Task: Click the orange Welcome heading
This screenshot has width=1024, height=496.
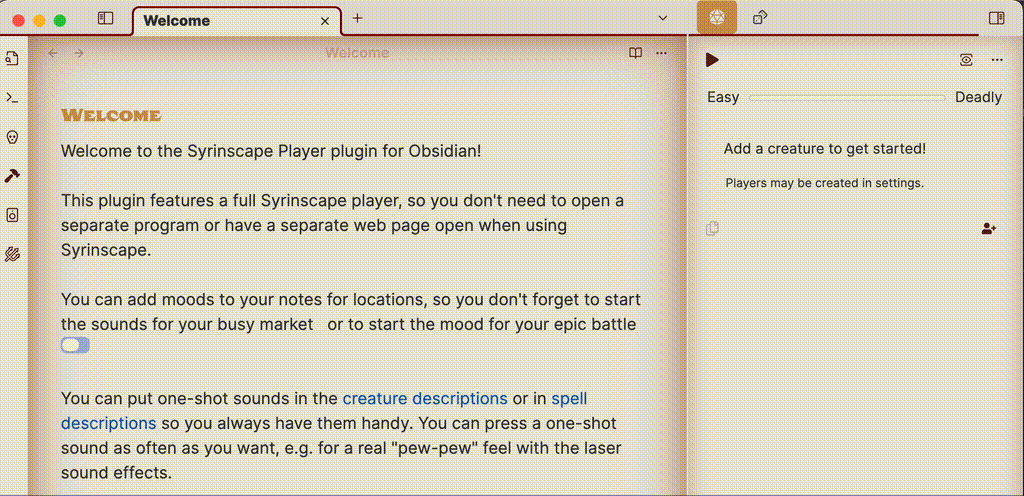Action: click(111, 116)
